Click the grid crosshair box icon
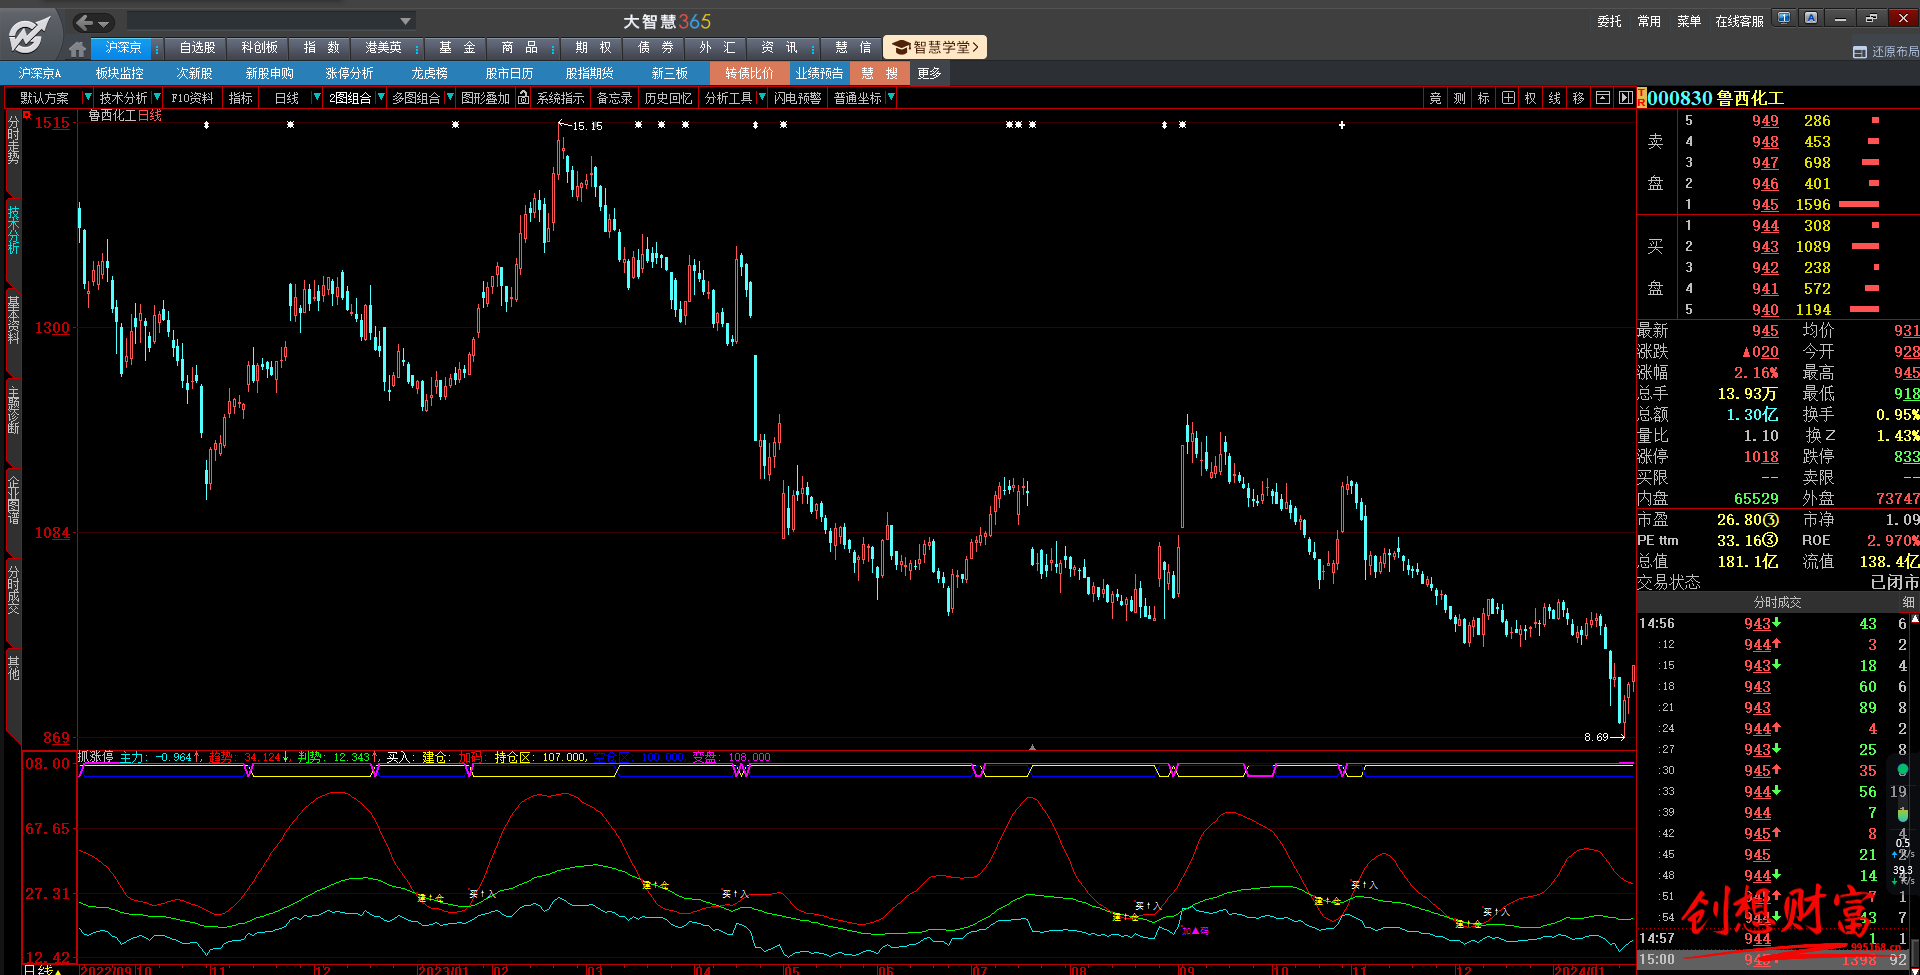Screen dimensions: 1920x975 point(1508,98)
